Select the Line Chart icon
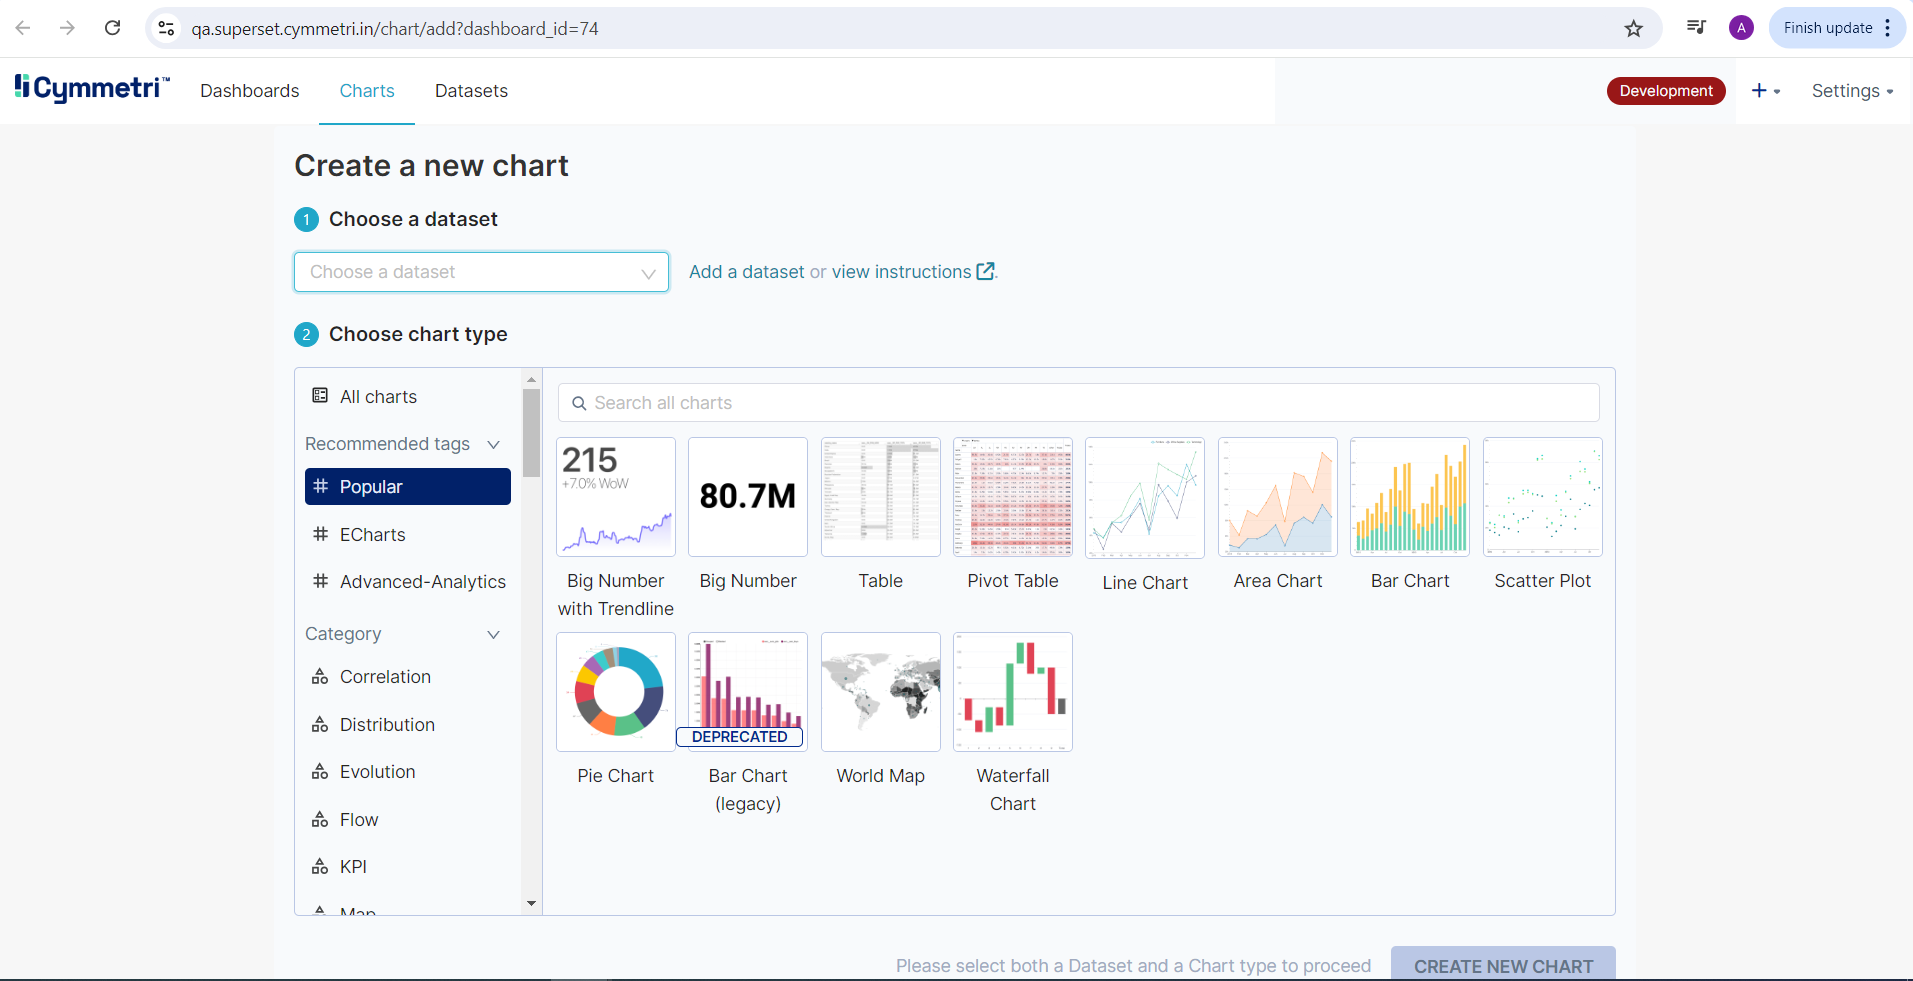The image size is (1913, 981). point(1145,497)
